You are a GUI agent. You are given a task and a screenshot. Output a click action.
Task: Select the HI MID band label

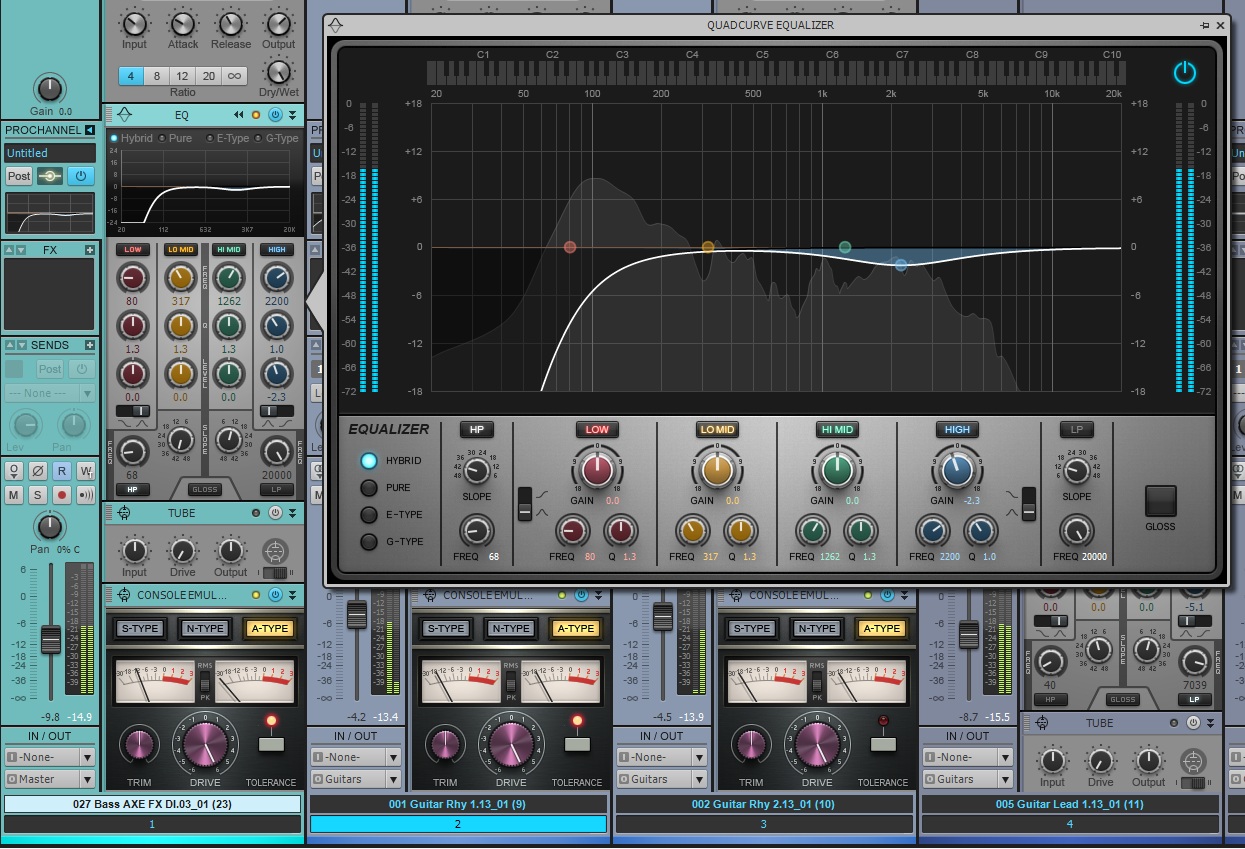click(836, 429)
